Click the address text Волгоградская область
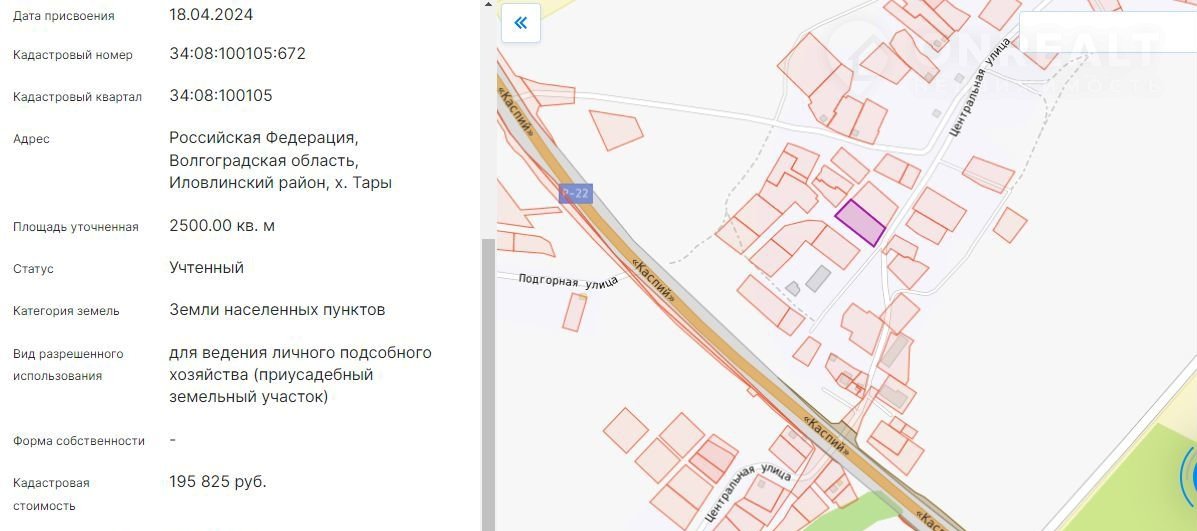This screenshot has width=1197, height=531. (264, 160)
